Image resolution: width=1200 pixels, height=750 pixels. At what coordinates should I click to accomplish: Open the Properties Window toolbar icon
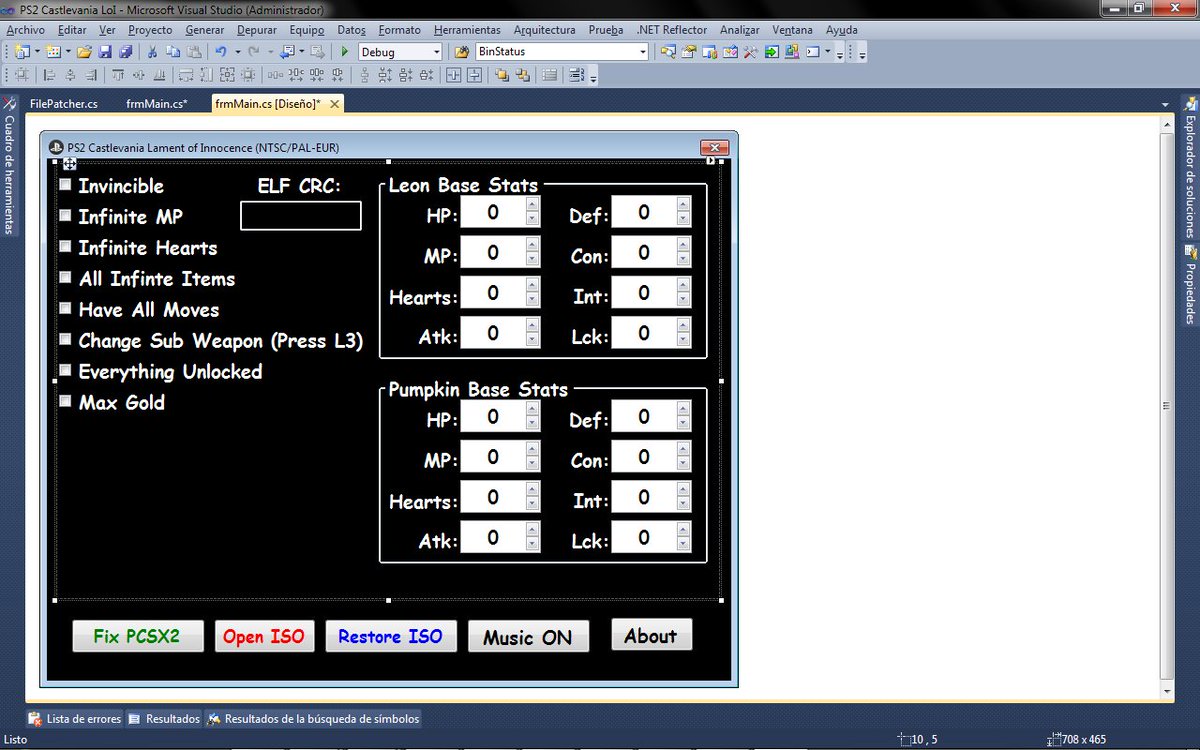tap(688, 51)
